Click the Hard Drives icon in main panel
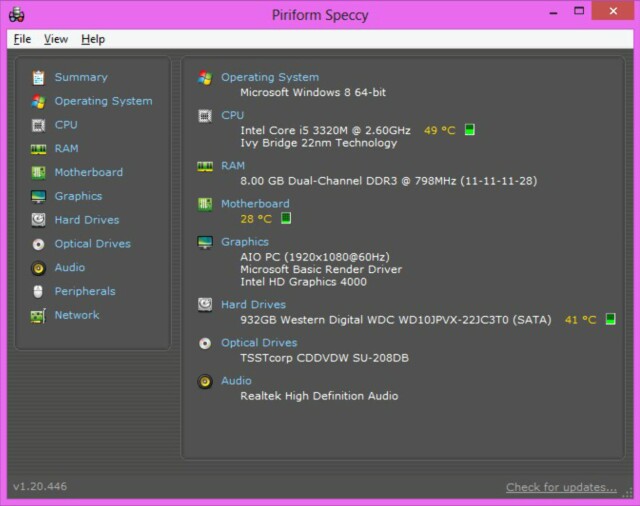 [205, 304]
